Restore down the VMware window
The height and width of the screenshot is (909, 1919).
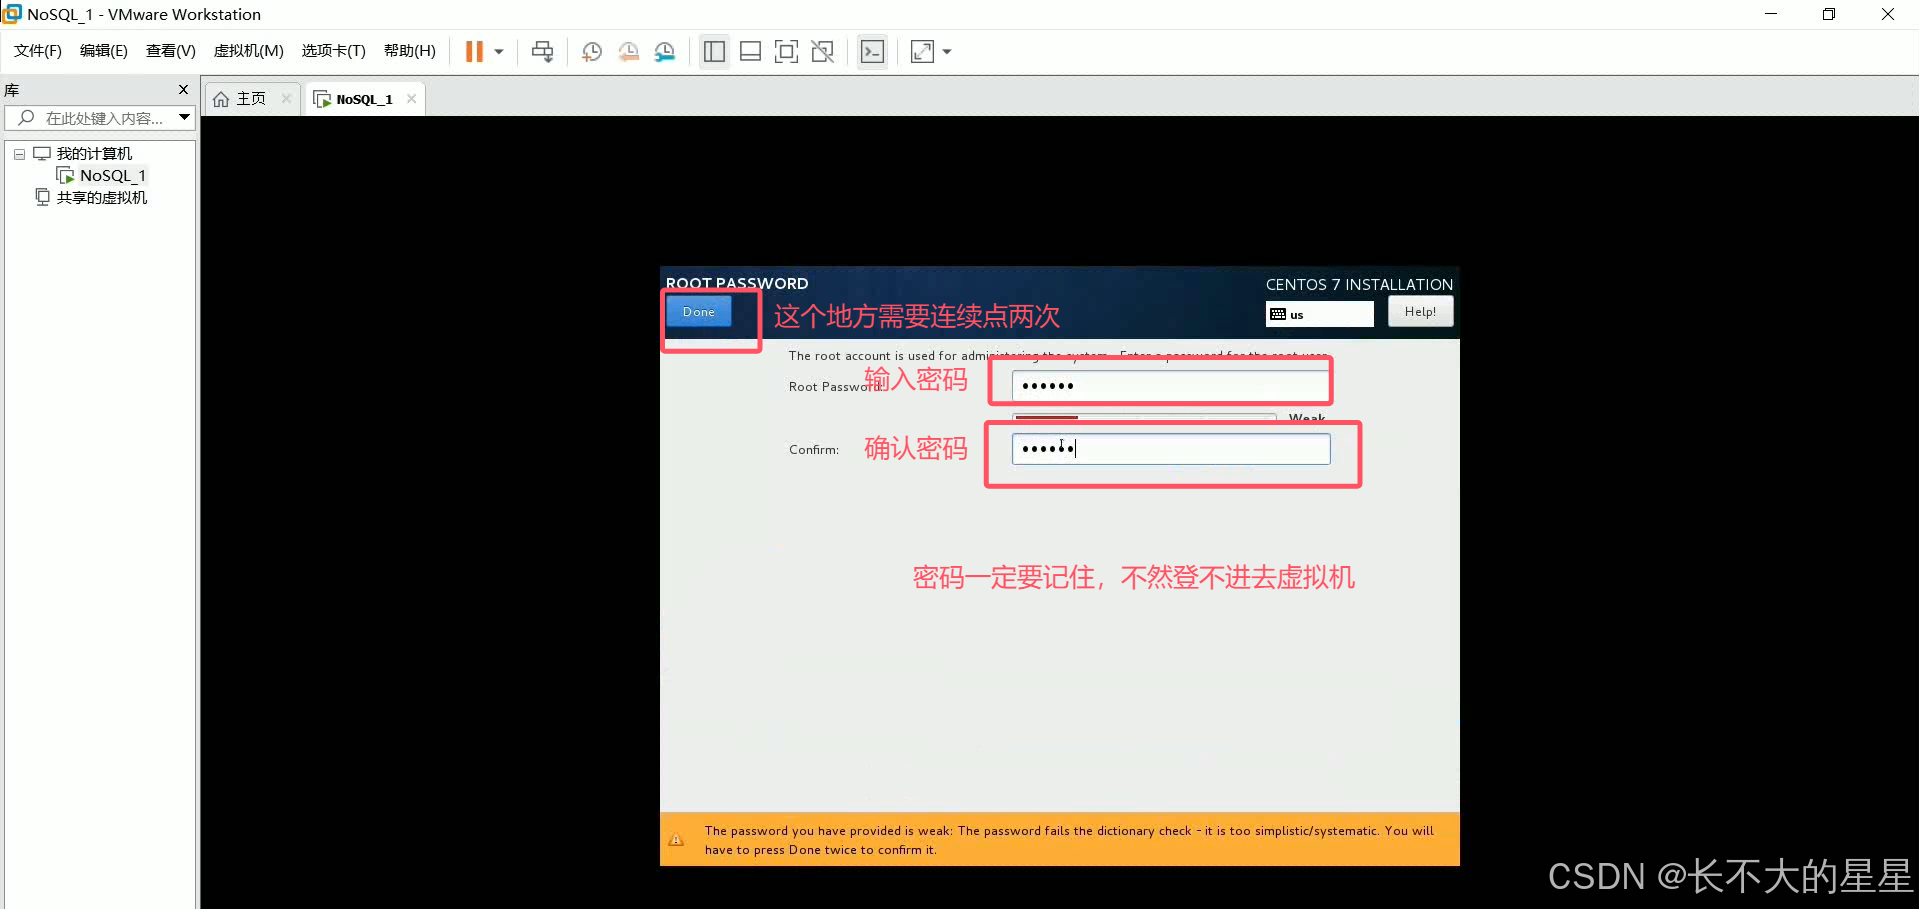coord(1829,14)
